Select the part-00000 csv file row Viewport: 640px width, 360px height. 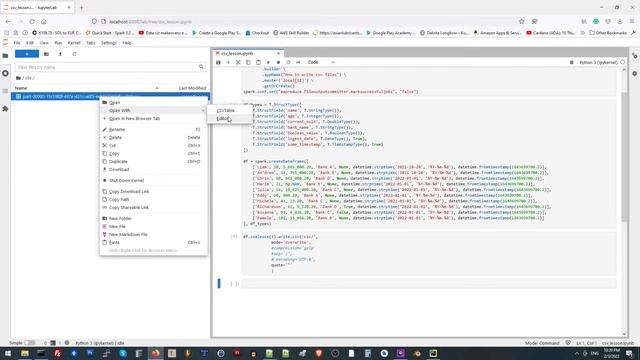(x=110, y=96)
